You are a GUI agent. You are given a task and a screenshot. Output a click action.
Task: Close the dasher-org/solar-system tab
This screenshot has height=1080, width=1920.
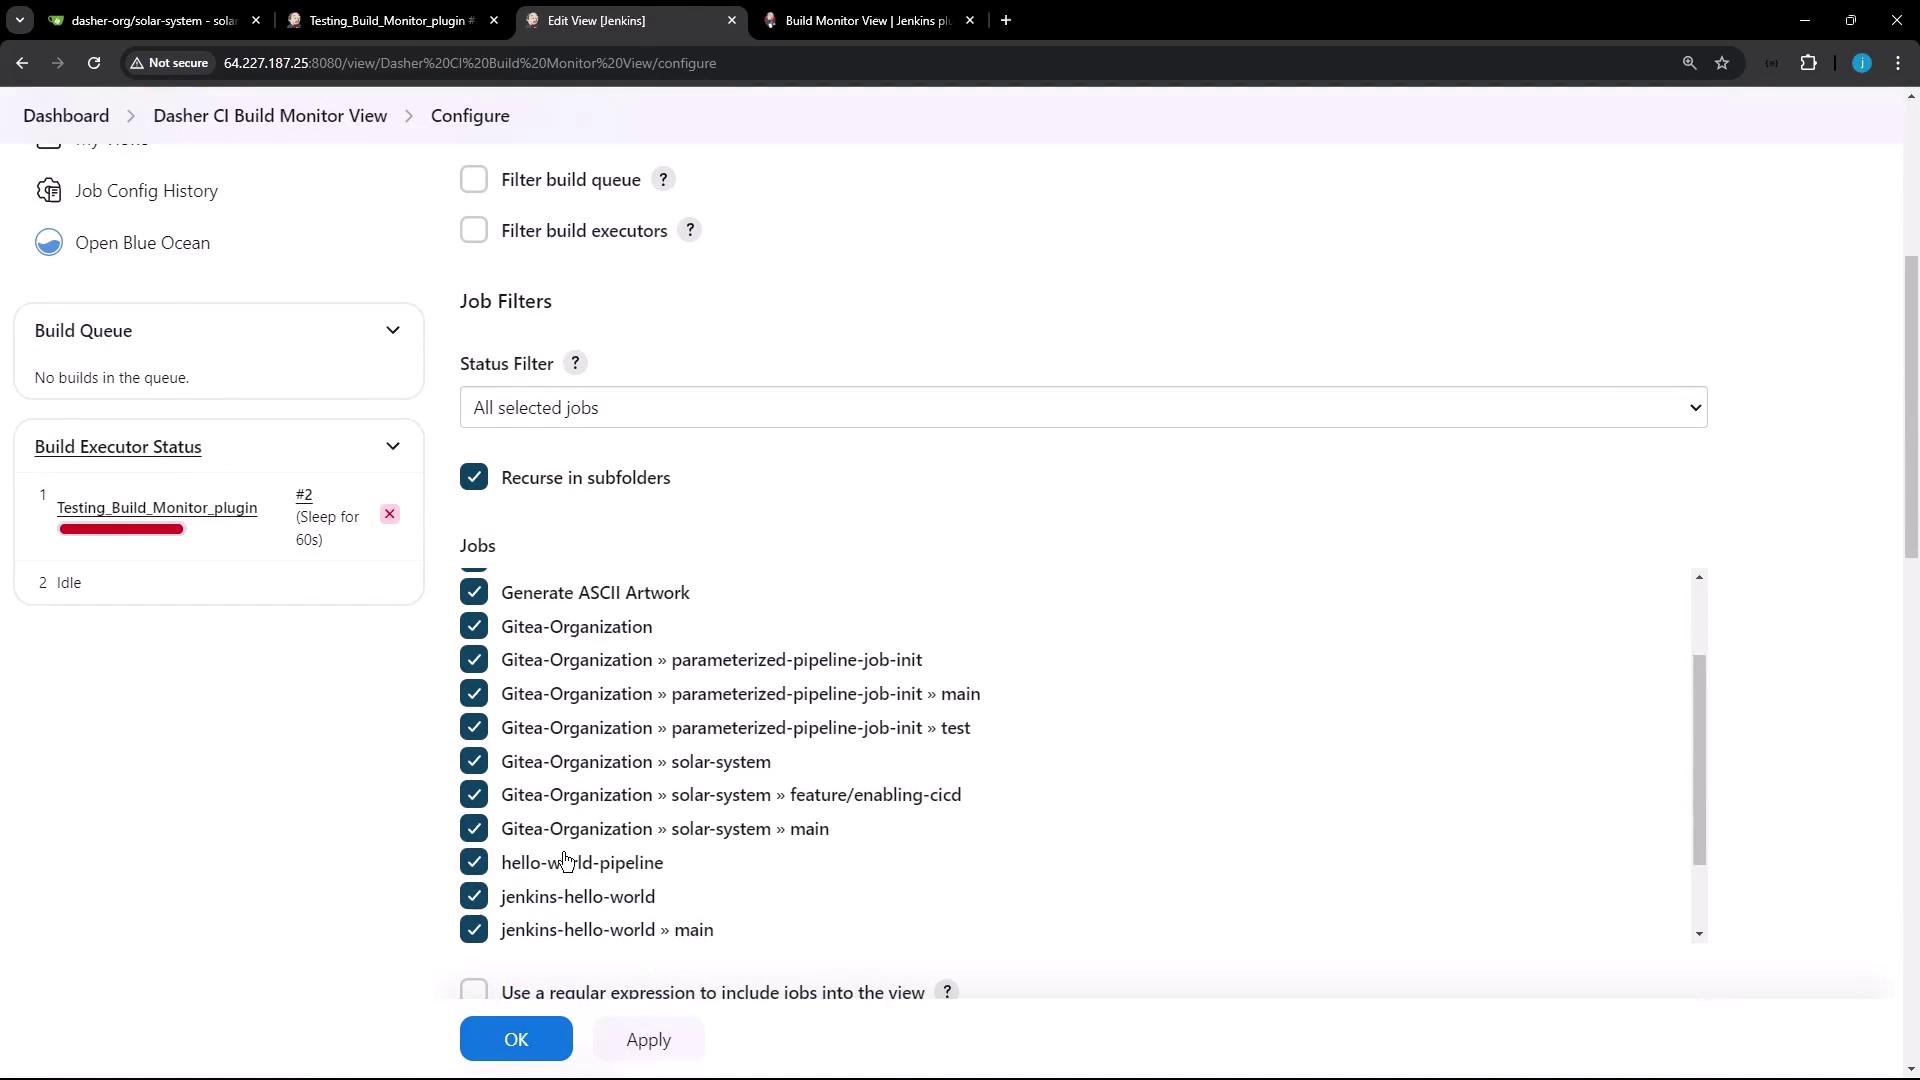[256, 20]
